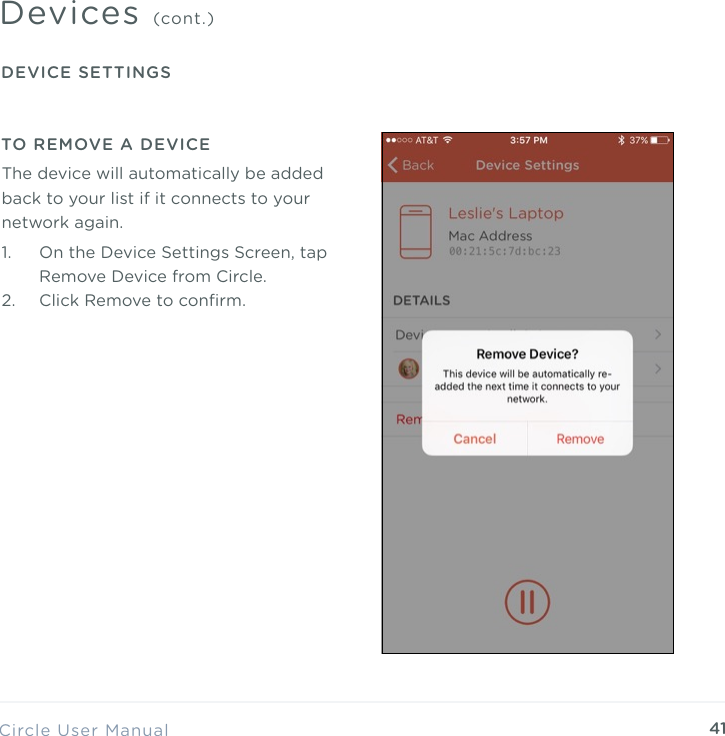Click the Mac address 00:21:5c:7d:bc:23
725x736 pixels.
tap(504, 251)
